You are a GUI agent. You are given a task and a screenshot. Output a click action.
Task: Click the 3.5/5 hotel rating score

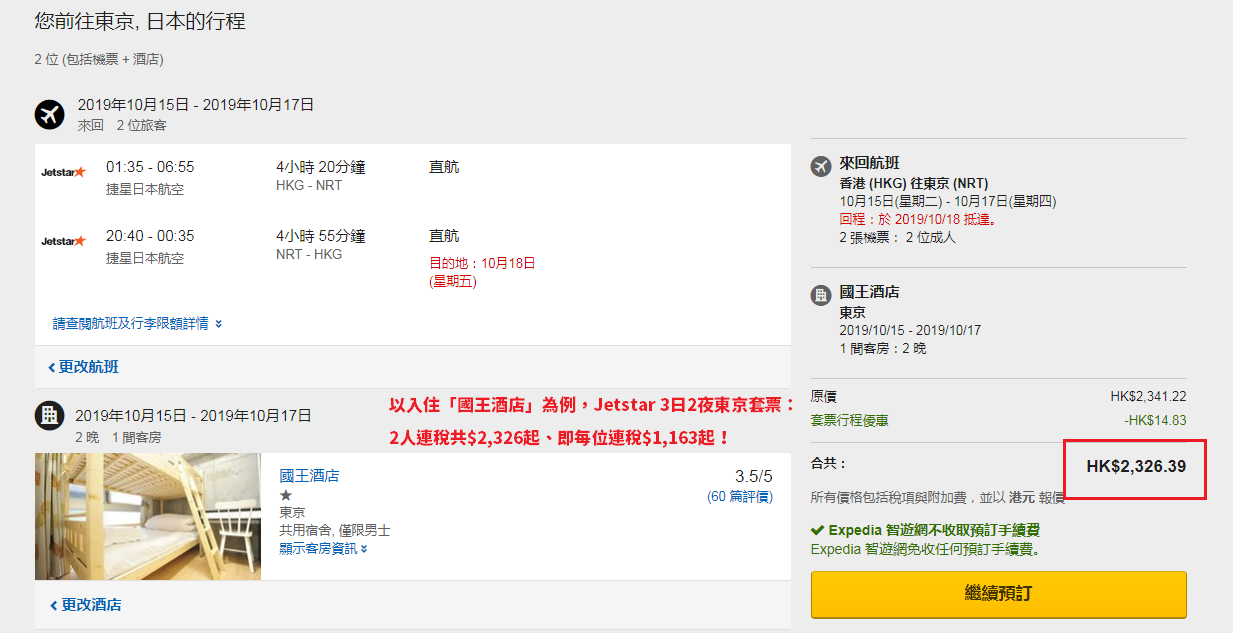point(753,477)
